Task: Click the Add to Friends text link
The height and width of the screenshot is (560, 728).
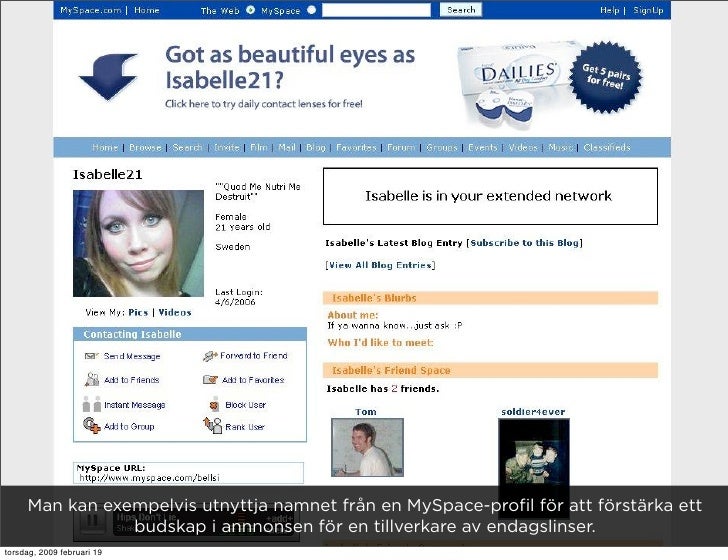Action: tap(131, 380)
